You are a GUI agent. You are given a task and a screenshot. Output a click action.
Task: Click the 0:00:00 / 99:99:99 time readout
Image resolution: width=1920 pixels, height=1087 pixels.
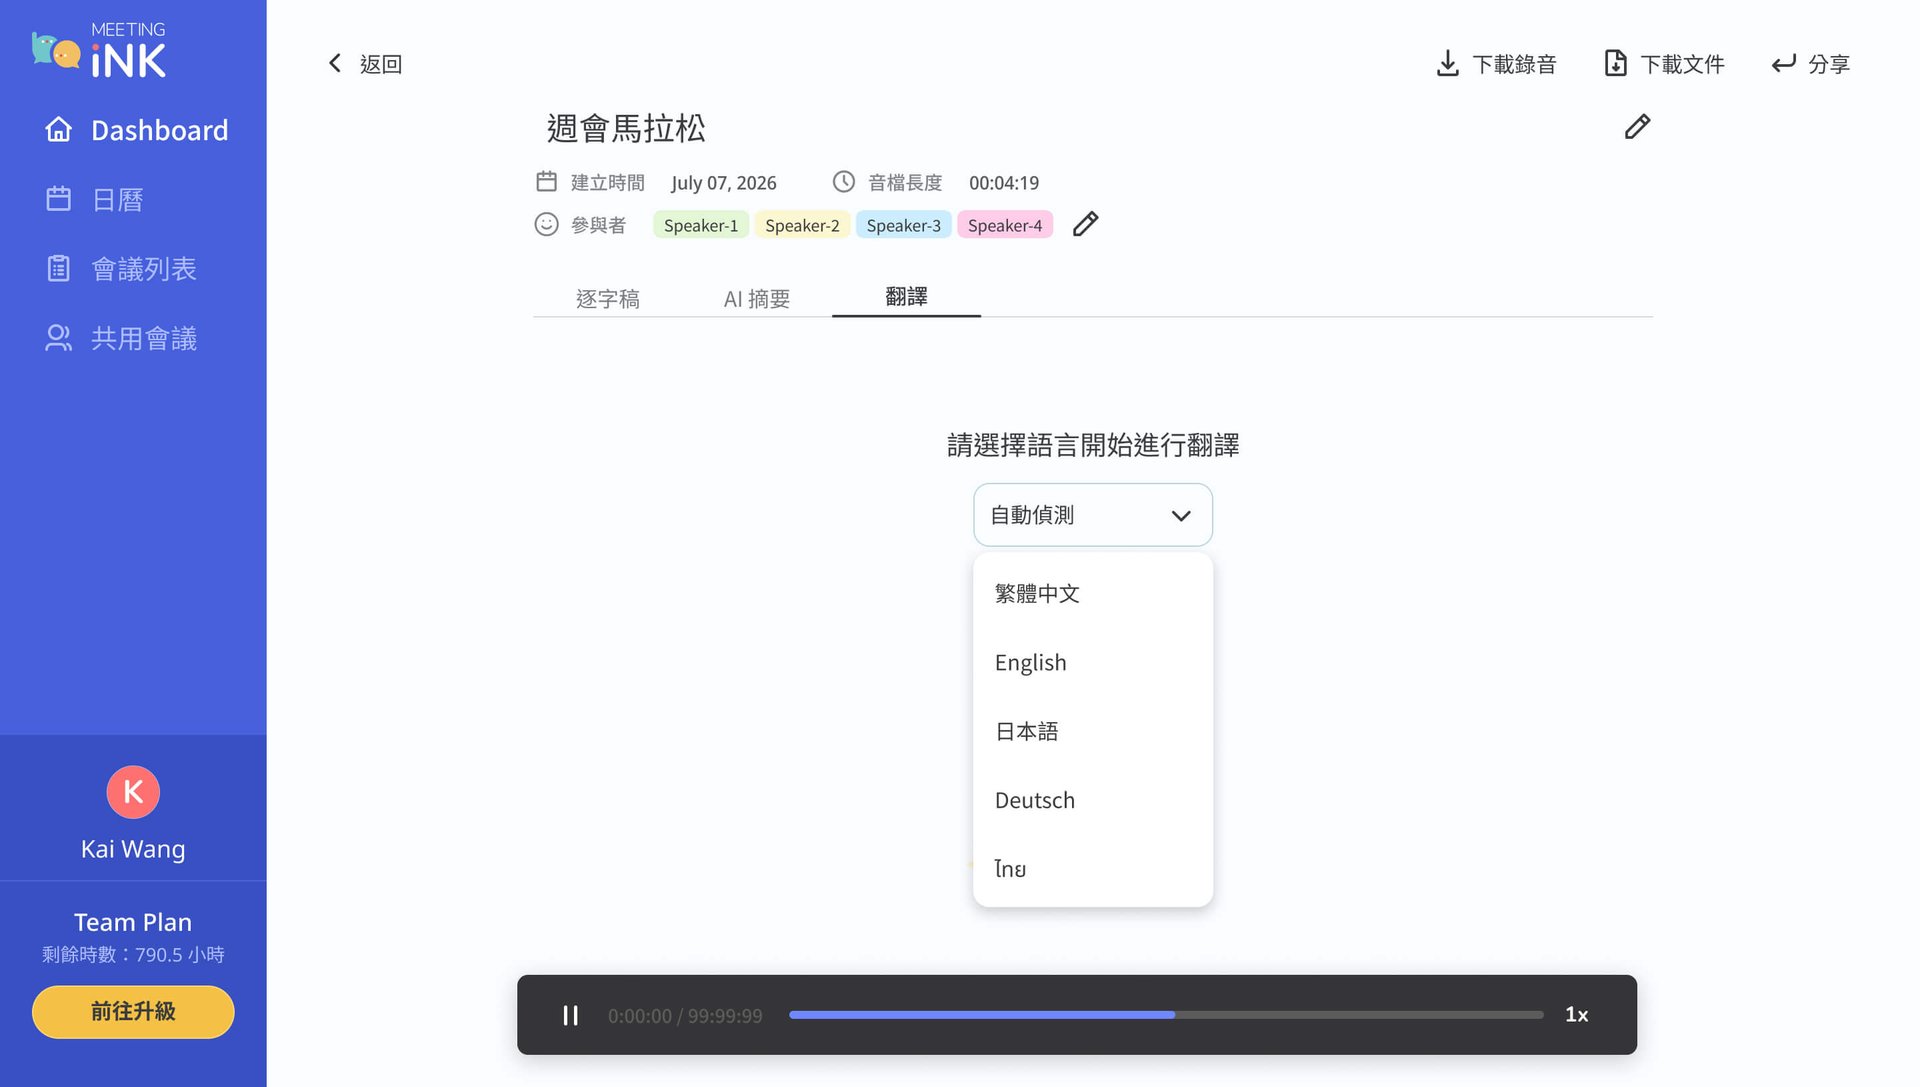tap(685, 1016)
